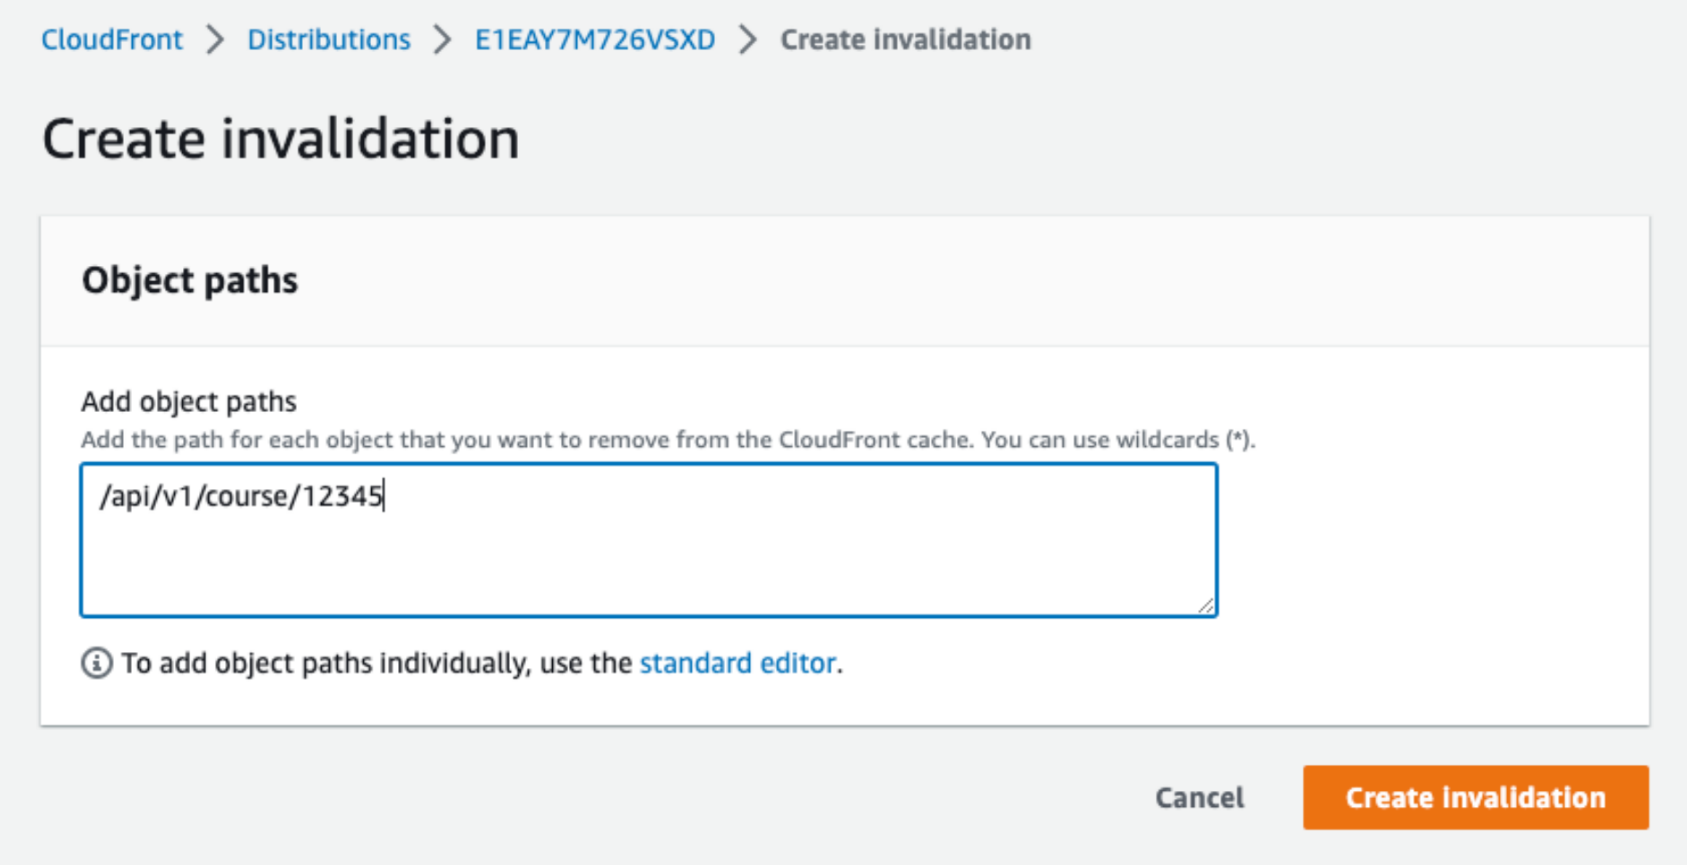Open the standard editor link

pos(738,663)
